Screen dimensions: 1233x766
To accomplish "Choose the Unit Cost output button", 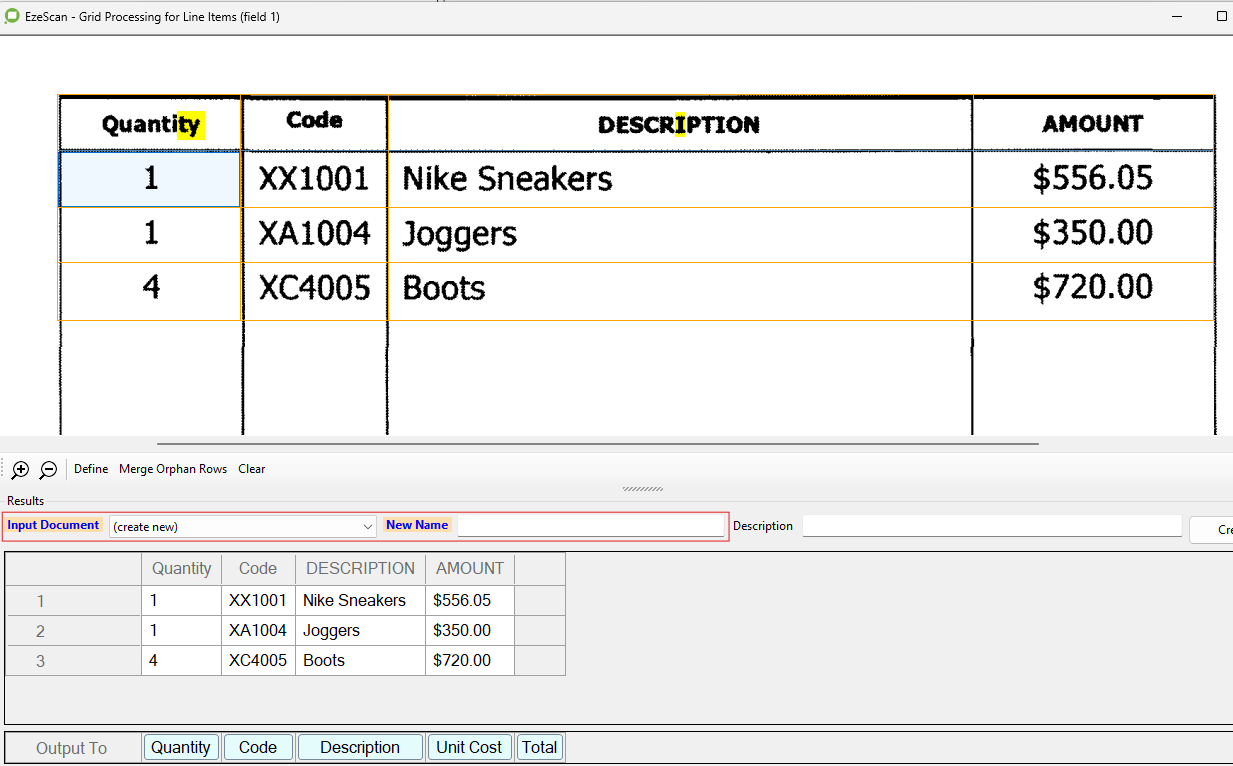I will tap(469, 747).
